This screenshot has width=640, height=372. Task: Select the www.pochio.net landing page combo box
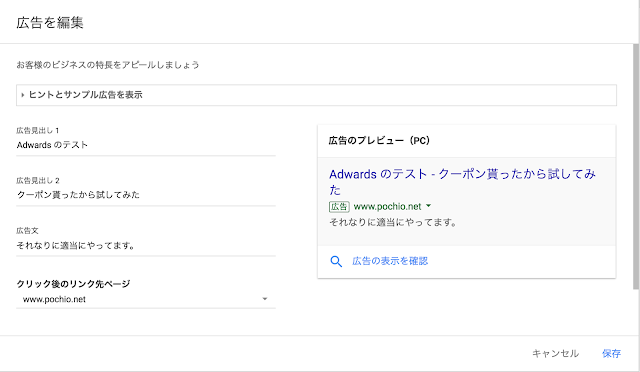[x=146, y=299]
